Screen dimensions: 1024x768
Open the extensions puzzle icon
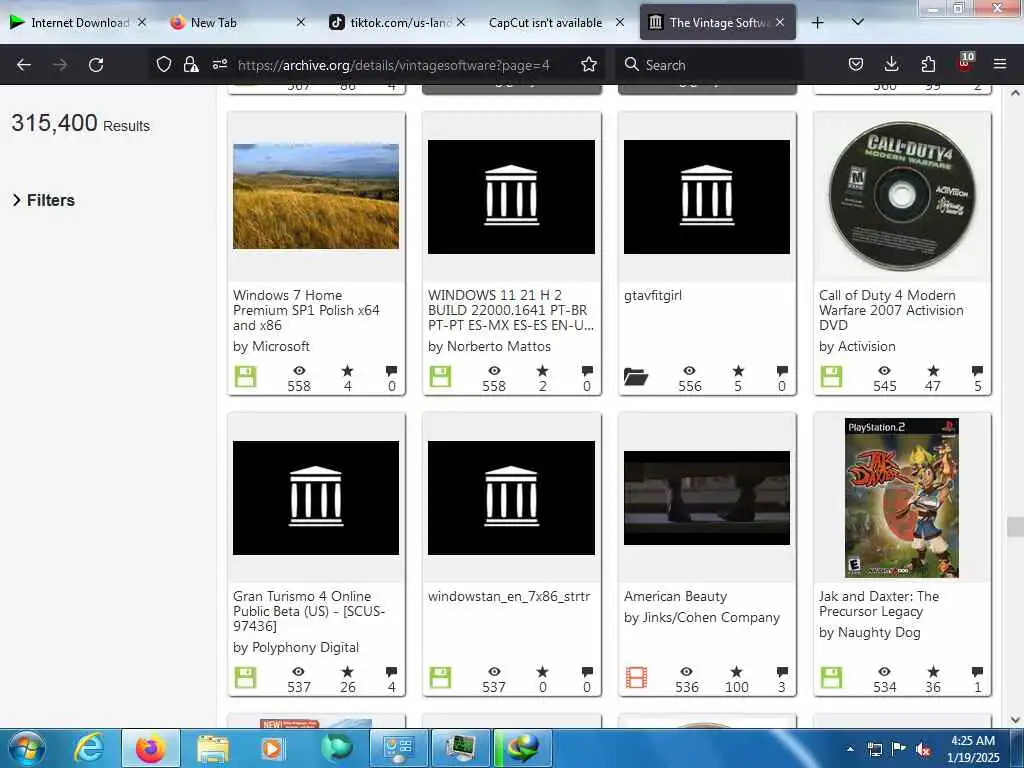928,64
